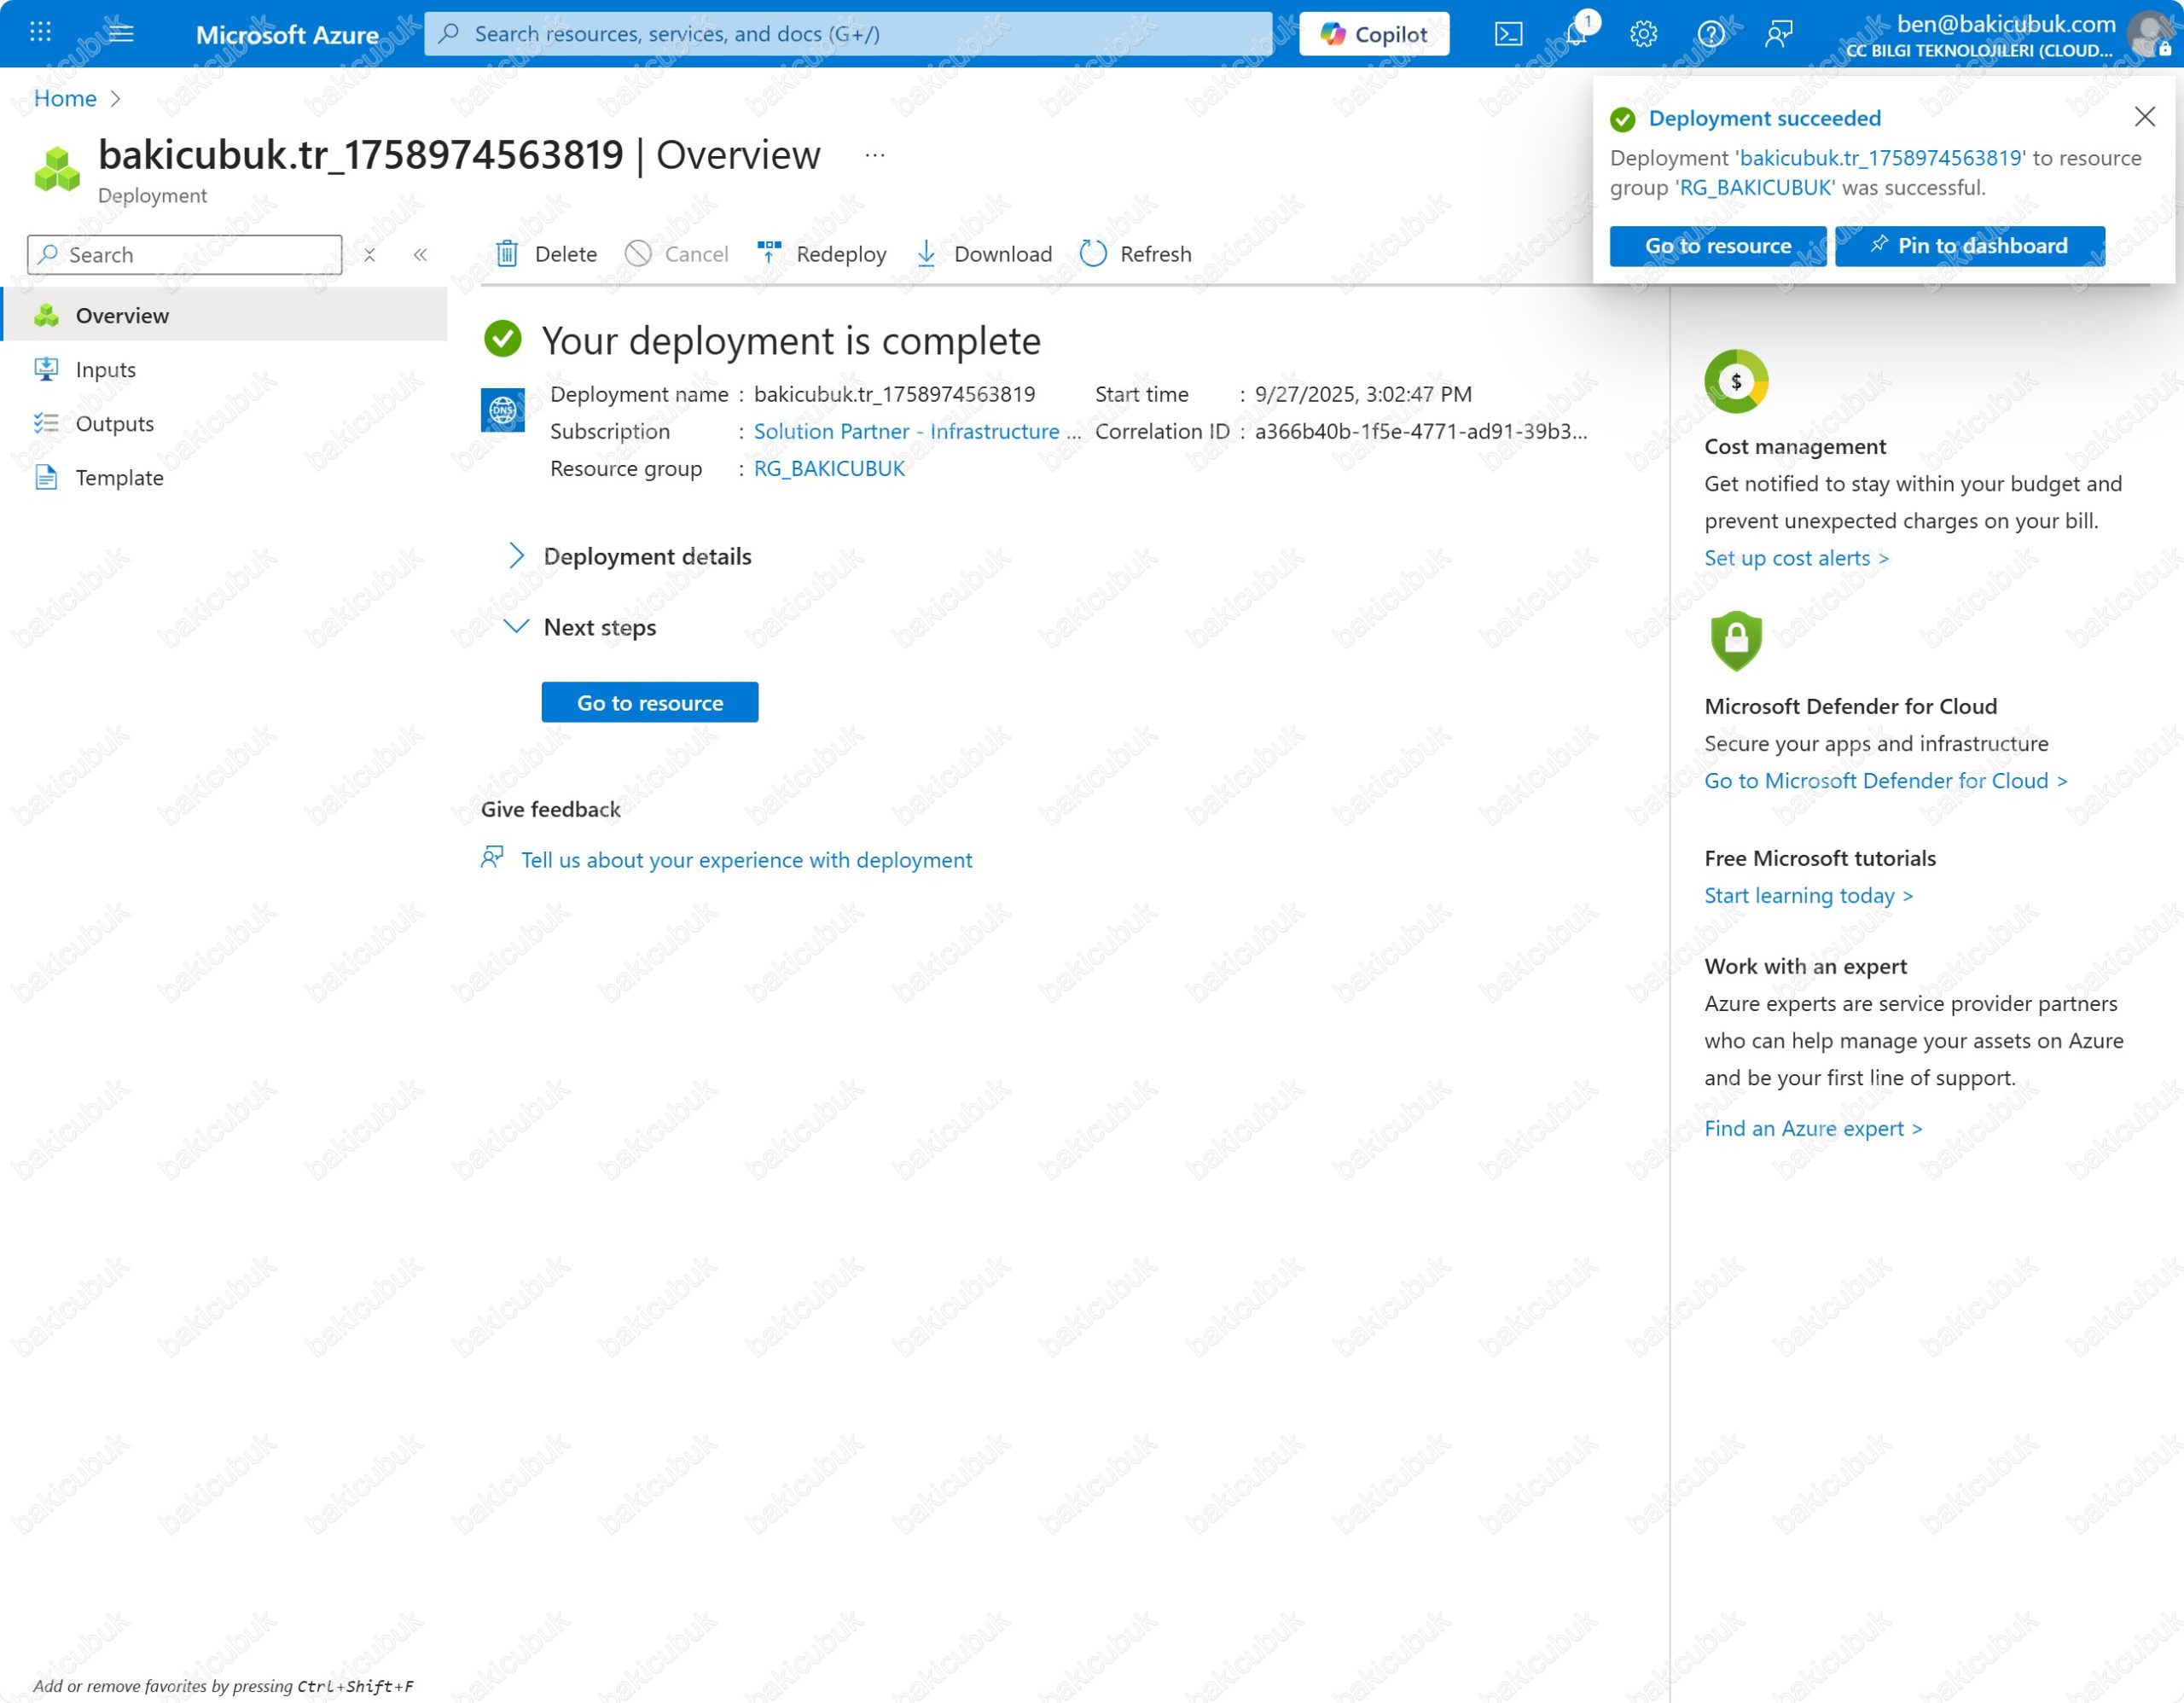This screenshot has height=1703, width=2184.
Task: Refresh the deployment overview
Action: [x=1136, y=254]
